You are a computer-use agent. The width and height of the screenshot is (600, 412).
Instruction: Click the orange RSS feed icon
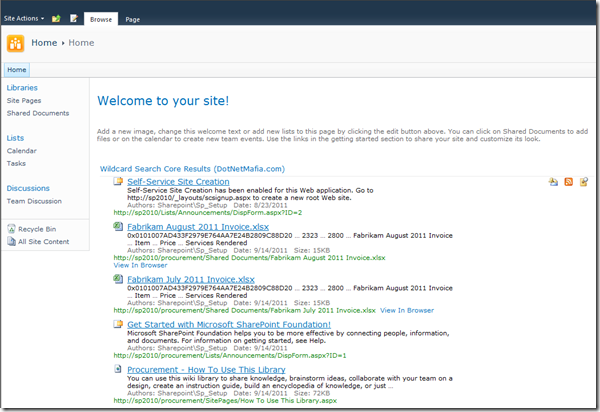tap(569, 182)
